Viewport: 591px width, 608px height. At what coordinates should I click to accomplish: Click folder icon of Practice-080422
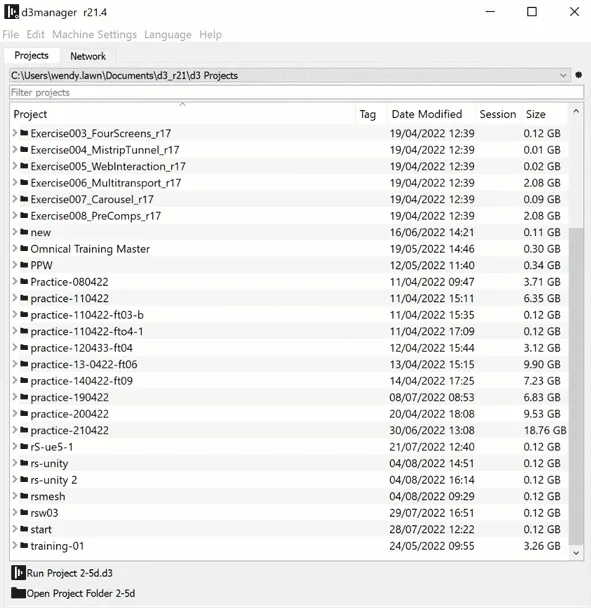point(24,282)
